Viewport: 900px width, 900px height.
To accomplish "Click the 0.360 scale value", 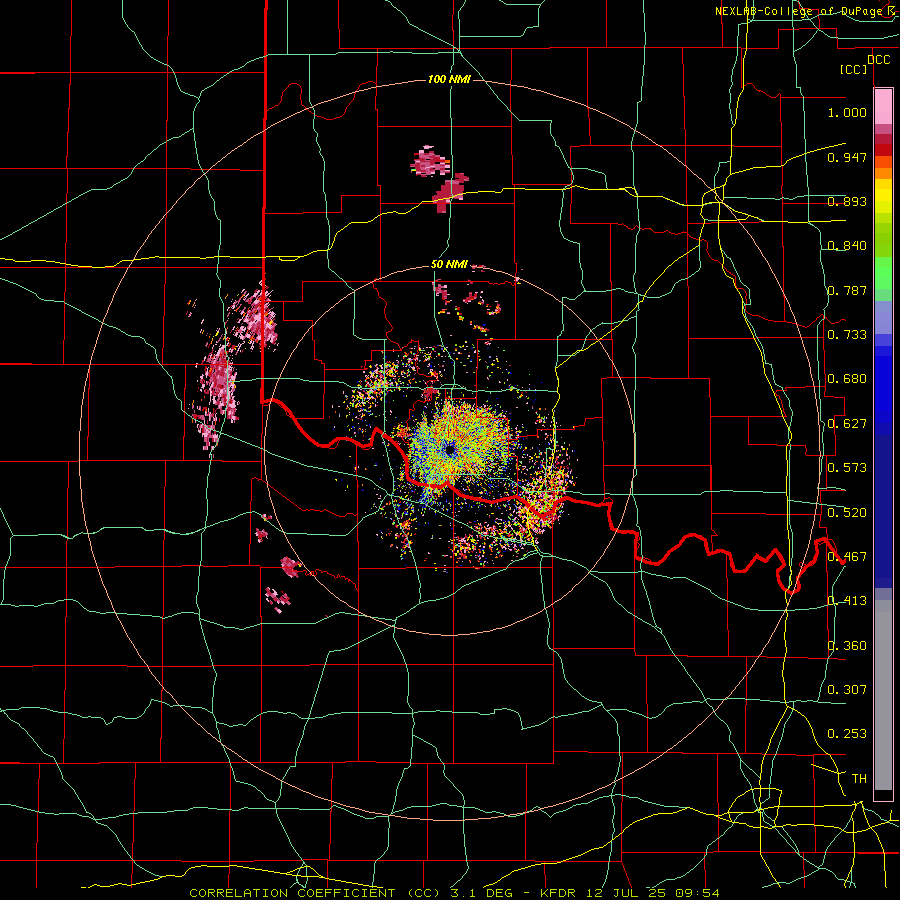I will (x=847, y=646).
